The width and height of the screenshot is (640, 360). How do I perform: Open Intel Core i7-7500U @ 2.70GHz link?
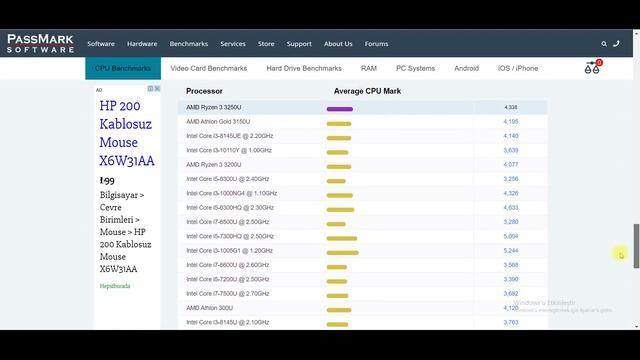point(227,293)
